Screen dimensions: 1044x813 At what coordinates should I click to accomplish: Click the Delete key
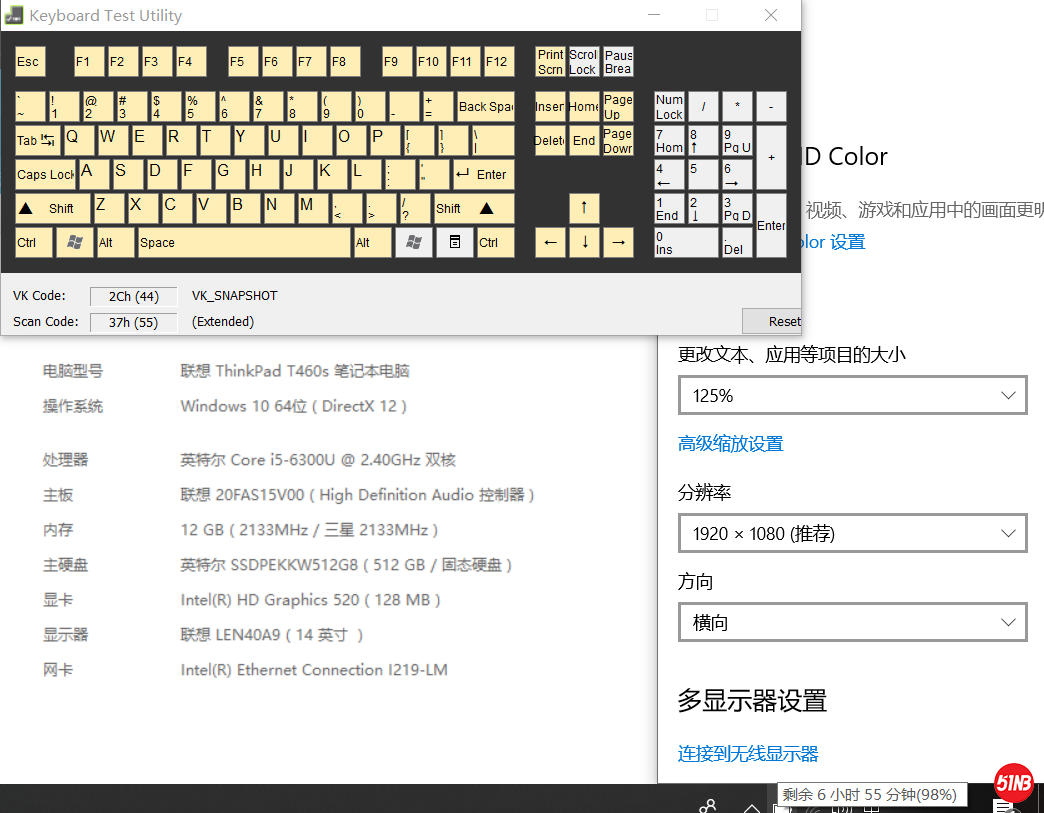pyautogui.click(x=550, y=140)
